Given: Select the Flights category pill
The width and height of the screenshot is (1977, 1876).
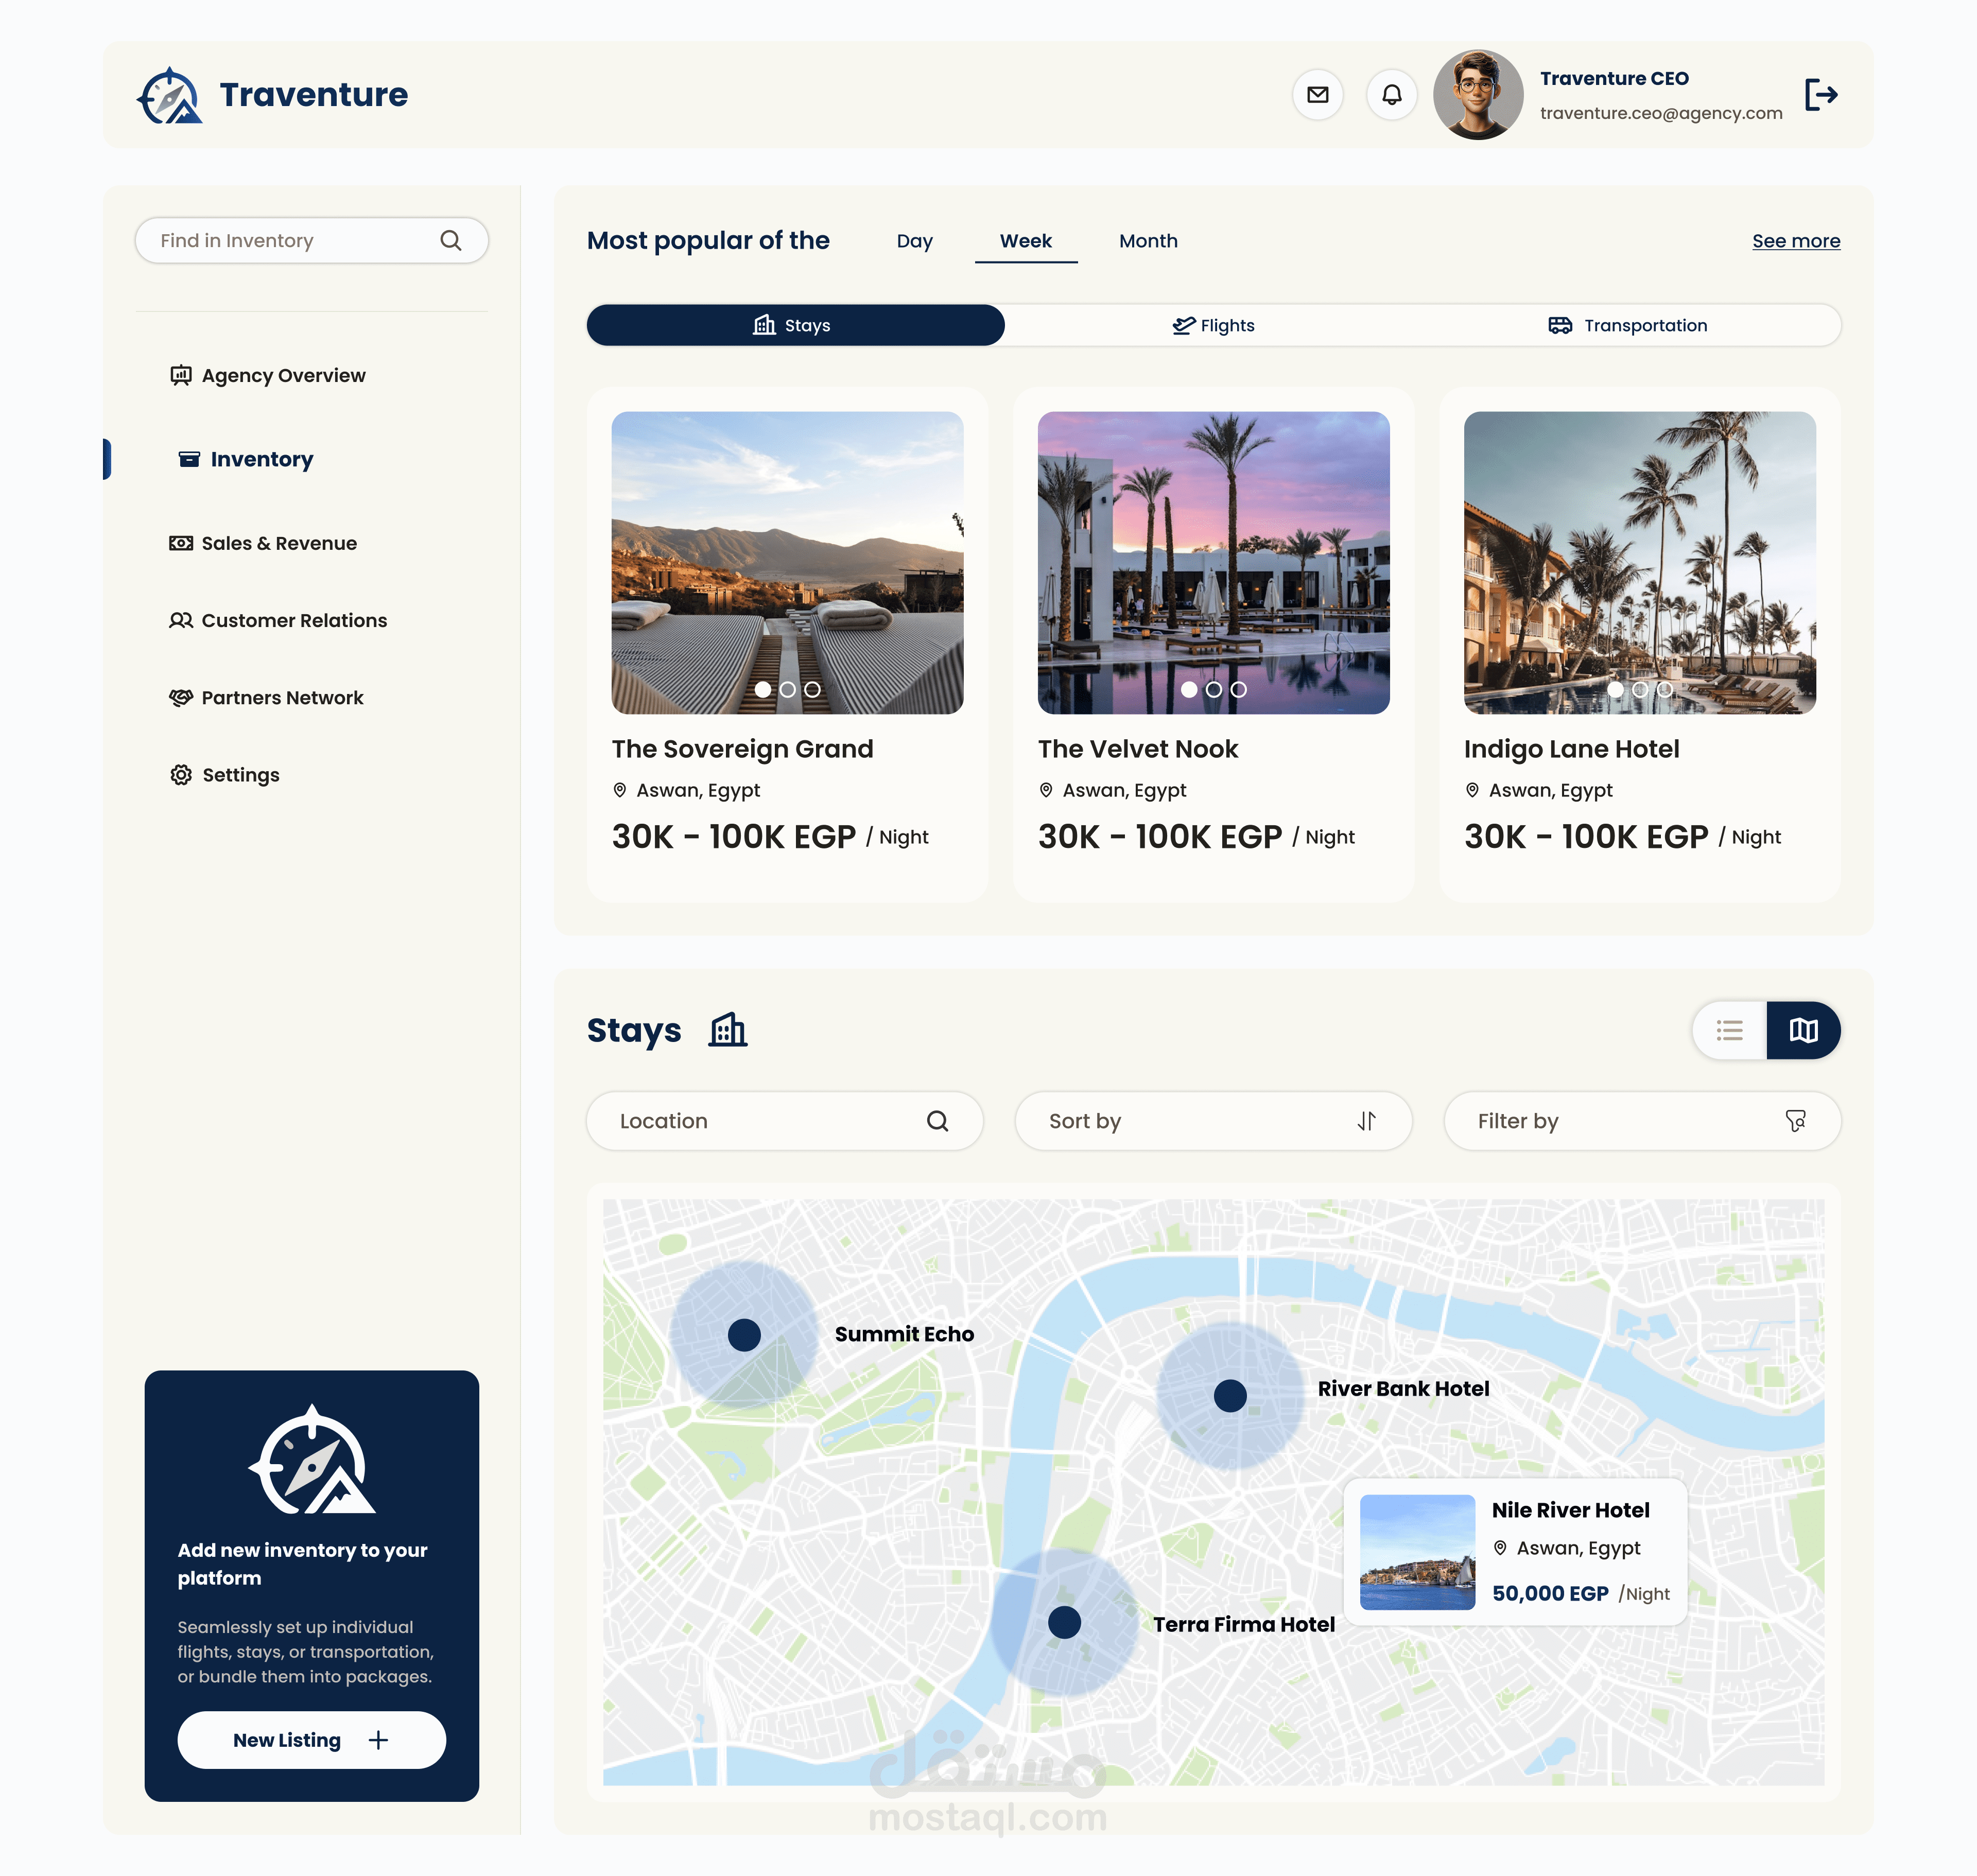Looking at the screenshot, I should 1213,326.
